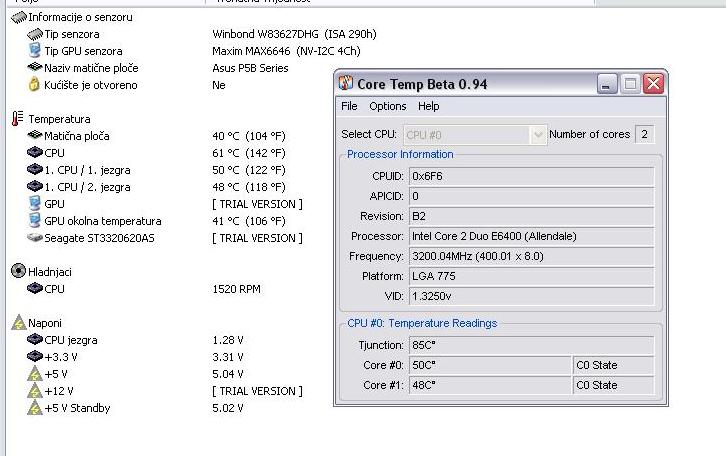This screenshot has width=726, height=456.
Task: Click the Tip GPU senzora monitor icon
Action: click(x=34, y=51)
